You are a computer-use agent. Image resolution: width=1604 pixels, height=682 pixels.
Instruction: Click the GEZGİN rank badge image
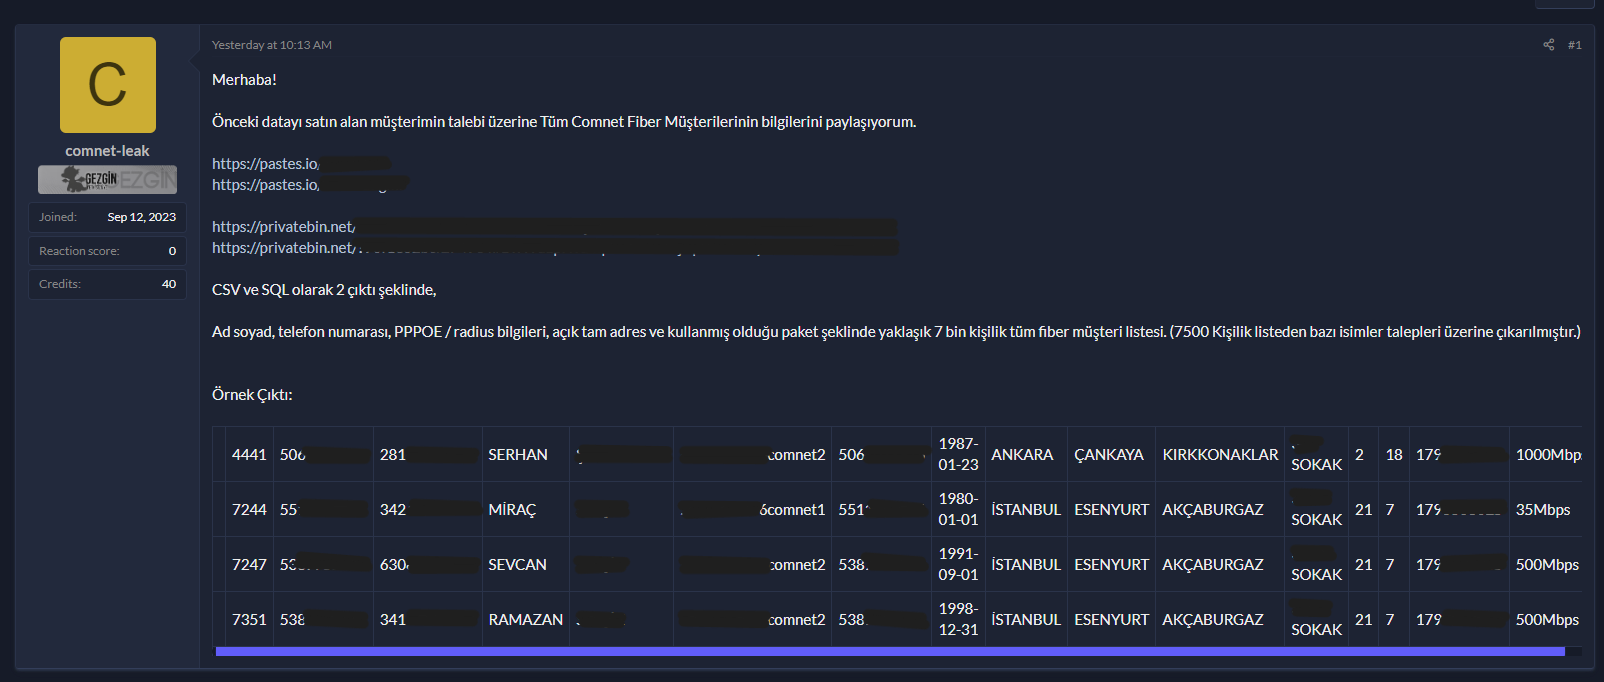(x=108, y=179)
